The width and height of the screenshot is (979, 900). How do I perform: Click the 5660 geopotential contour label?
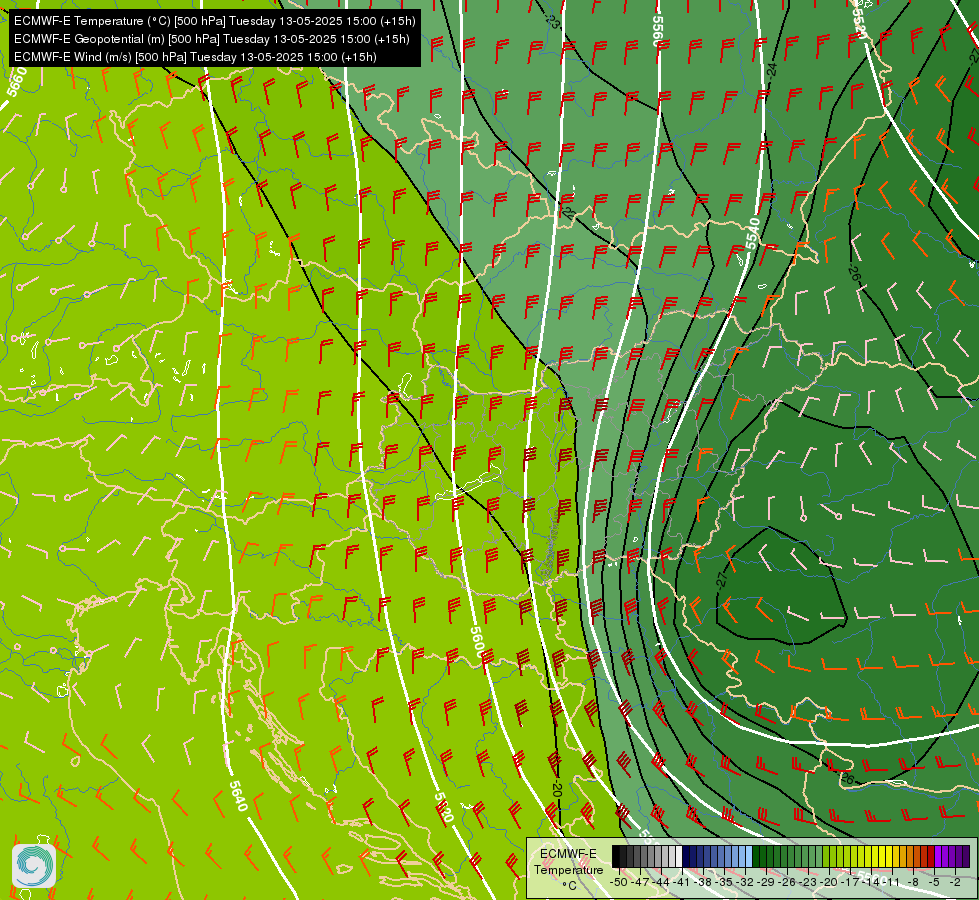pyautogui.click(x=17, y=82)
